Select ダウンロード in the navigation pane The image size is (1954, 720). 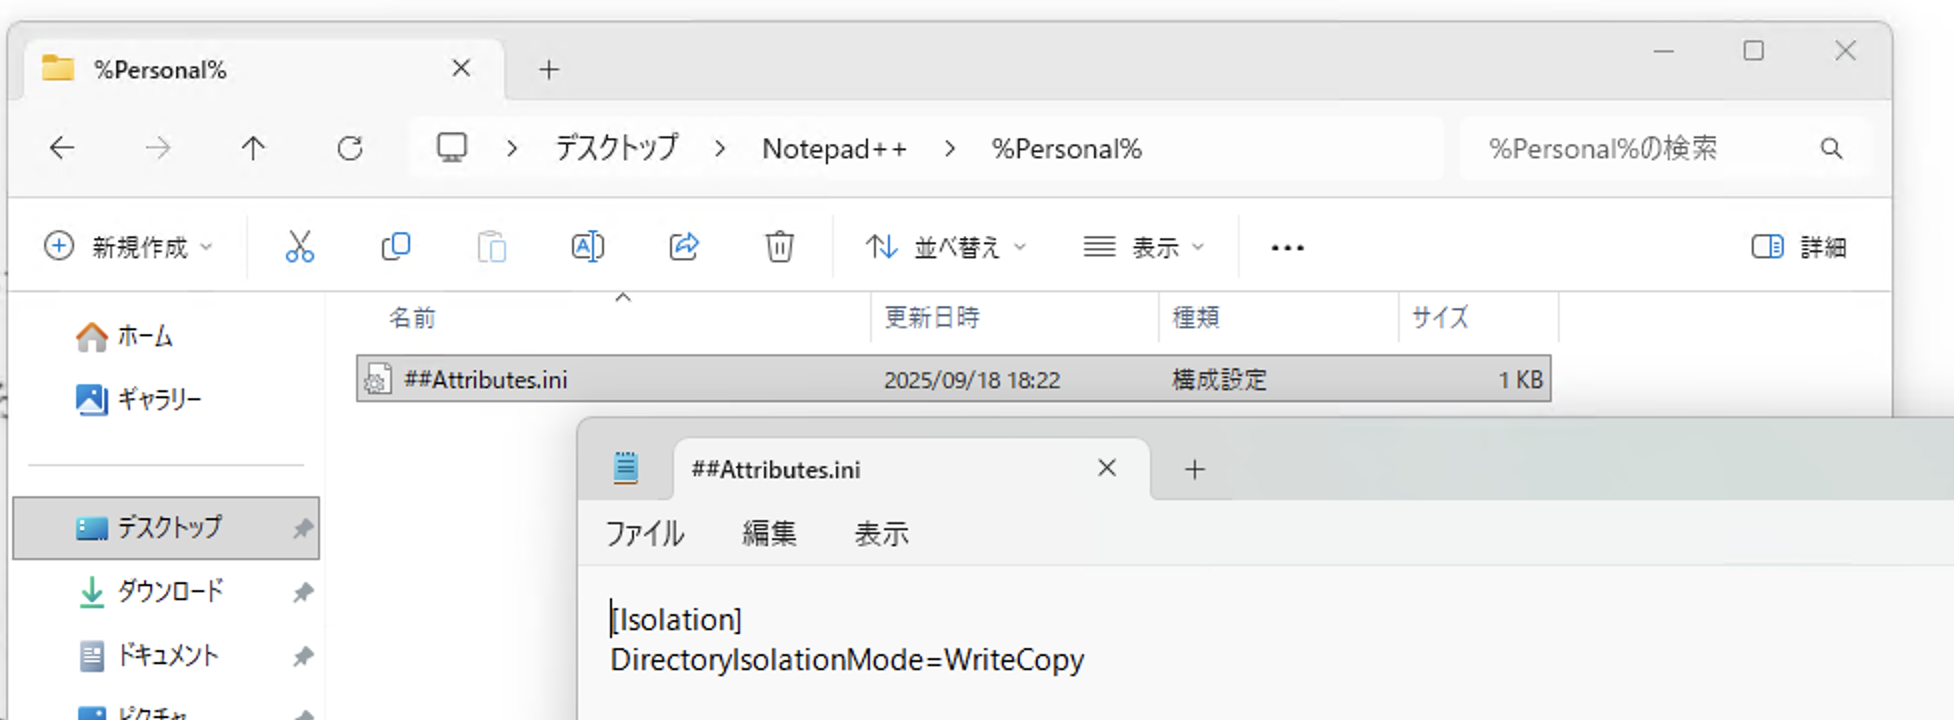click(170, 591)
